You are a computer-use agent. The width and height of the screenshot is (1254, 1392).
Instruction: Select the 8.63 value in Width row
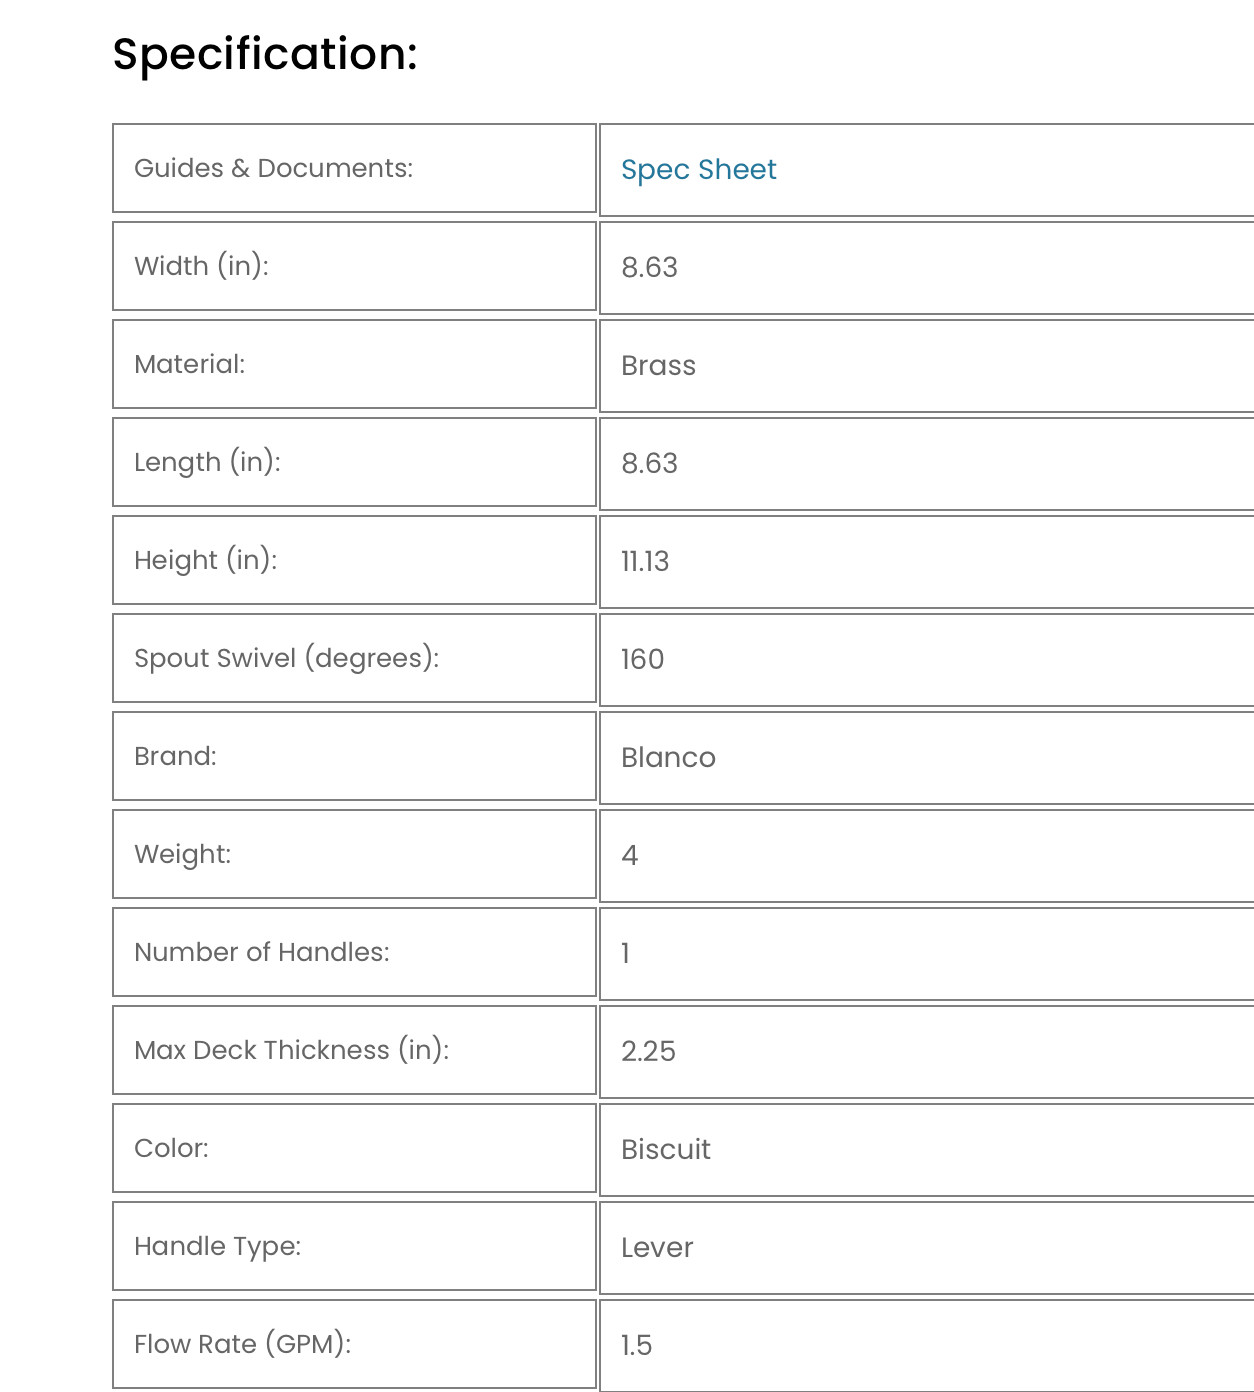click(x=649, y=268)
